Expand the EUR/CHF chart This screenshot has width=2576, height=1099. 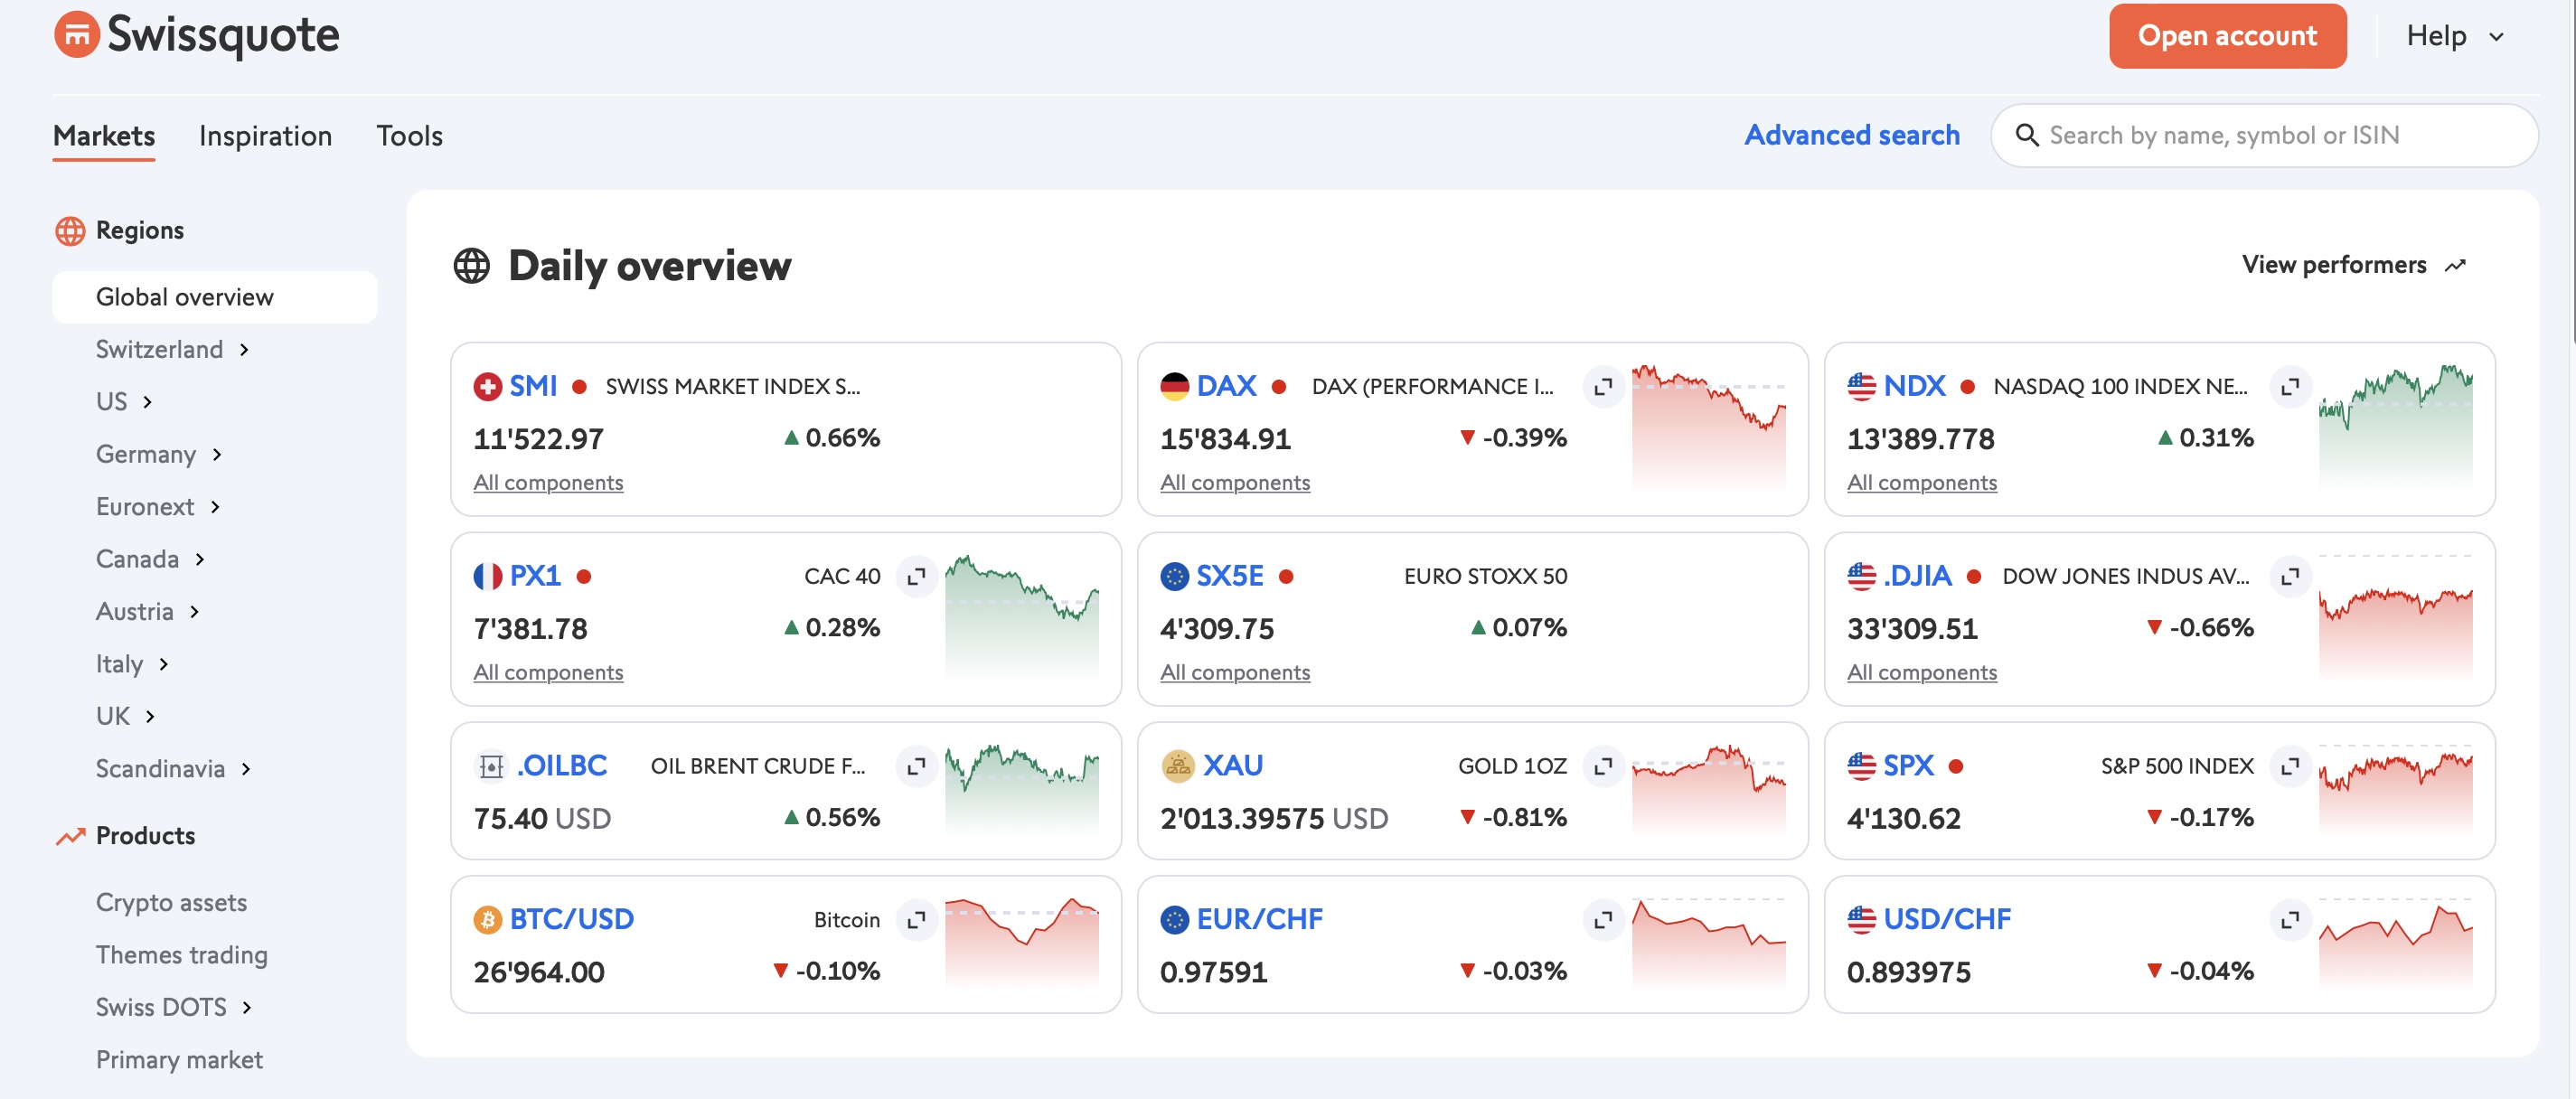(x=1603, y=920)
